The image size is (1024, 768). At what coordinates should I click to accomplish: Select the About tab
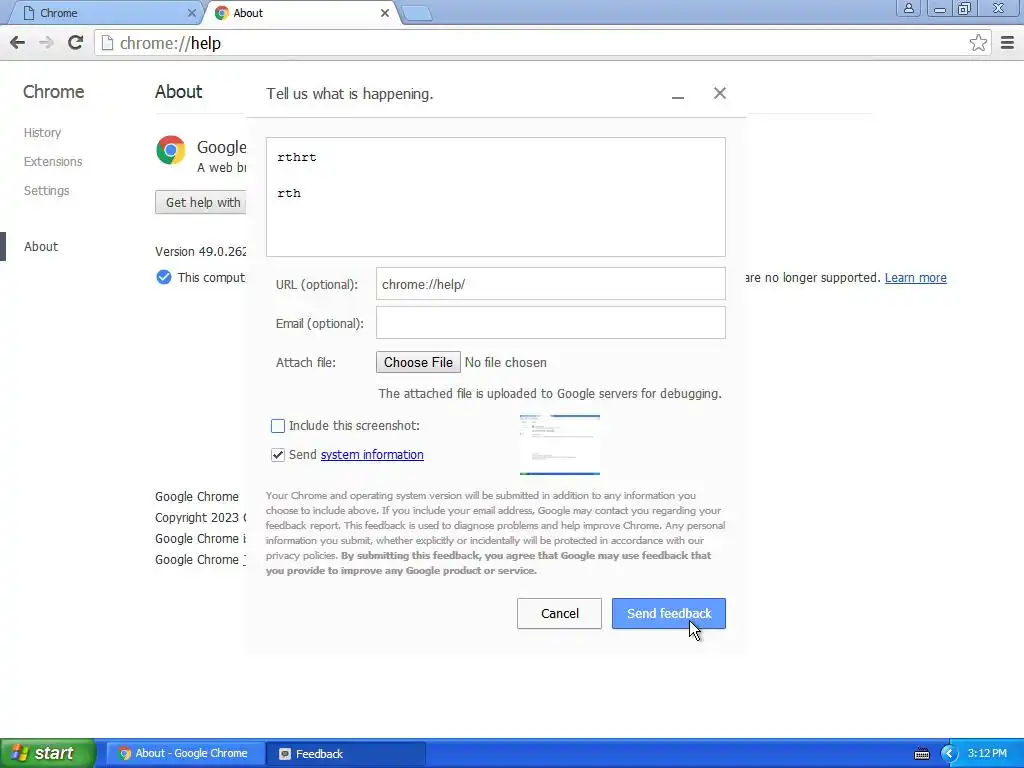(x=302, y=13)
